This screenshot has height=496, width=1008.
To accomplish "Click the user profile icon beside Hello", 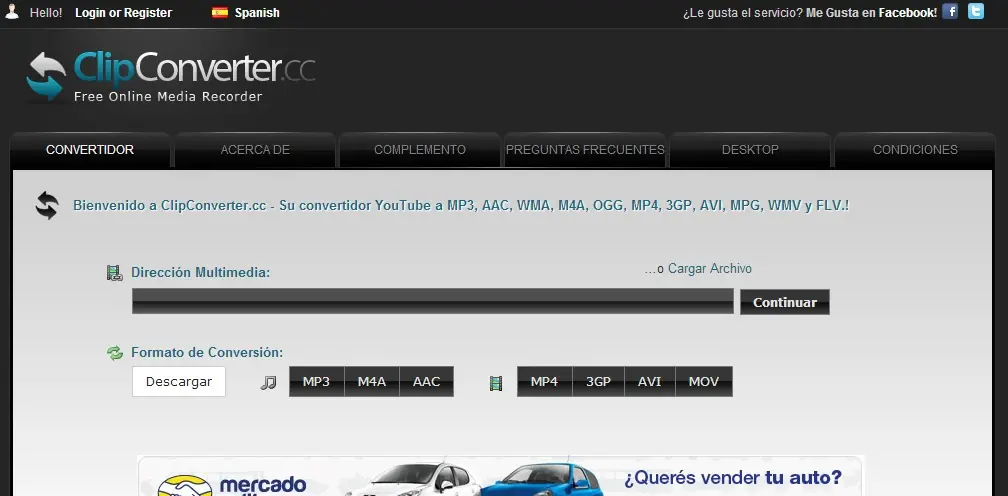I will pos(12,11).
